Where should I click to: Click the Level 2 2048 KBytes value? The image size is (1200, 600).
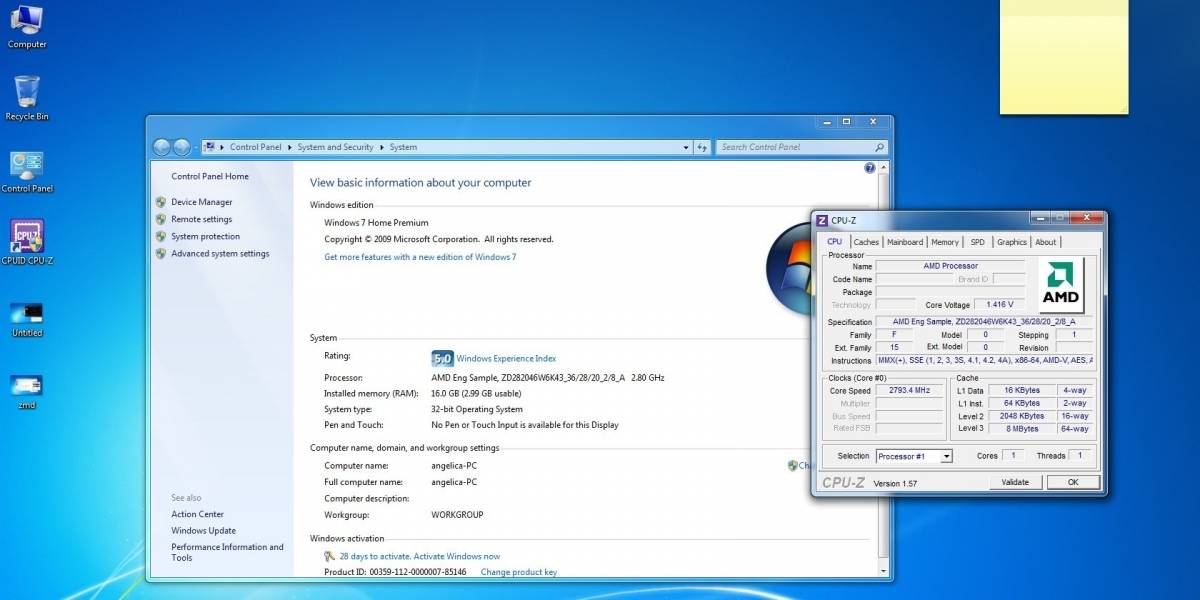[1020, 416]
